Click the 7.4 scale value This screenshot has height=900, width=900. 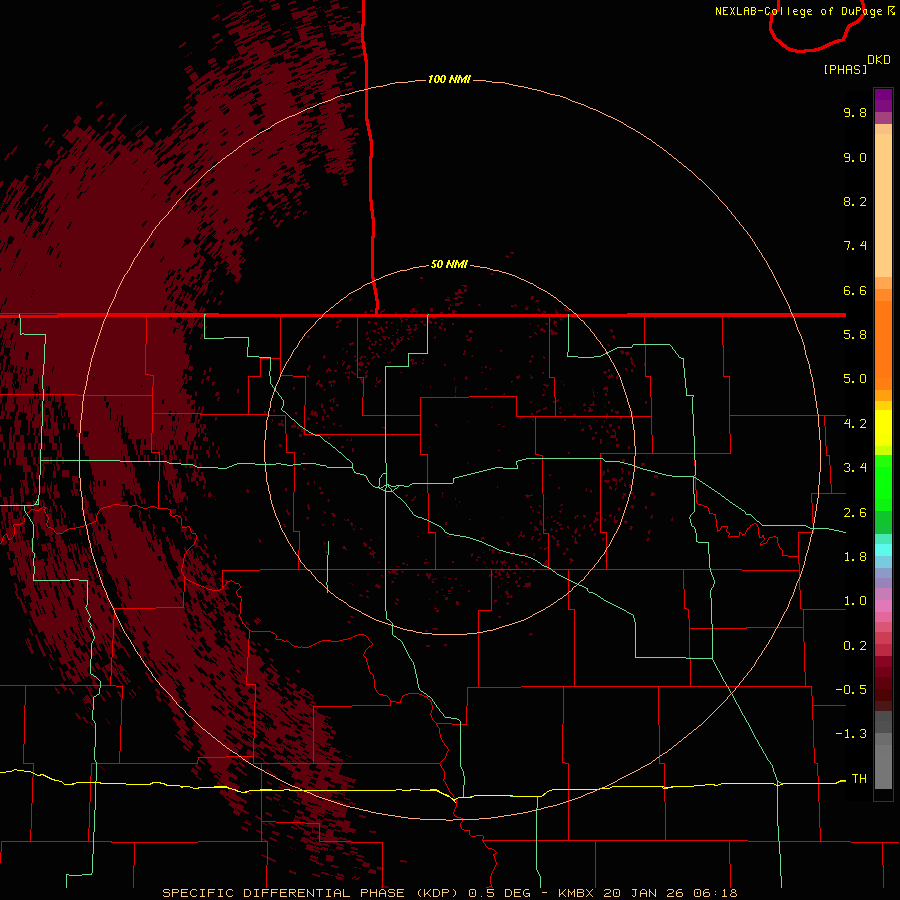(x=855, y=246)
